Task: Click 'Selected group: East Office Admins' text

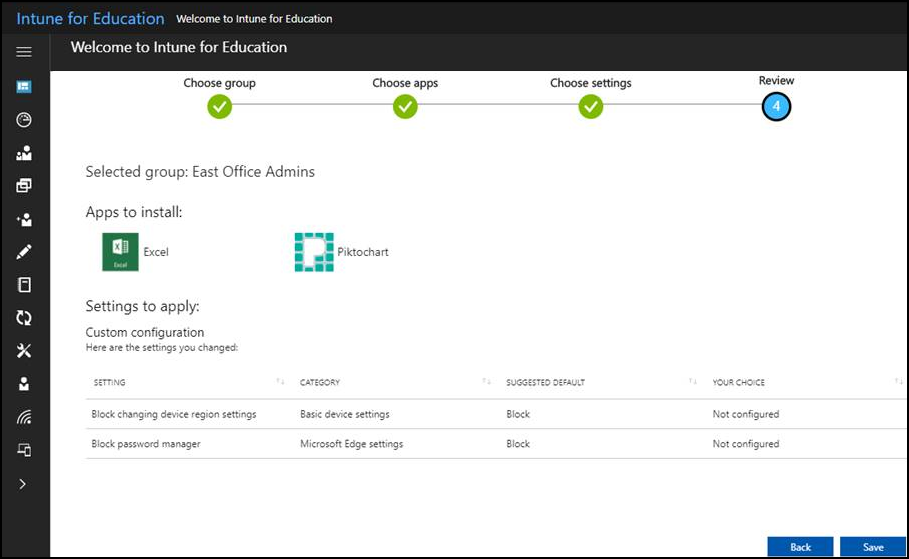Action: coord(200,172)
